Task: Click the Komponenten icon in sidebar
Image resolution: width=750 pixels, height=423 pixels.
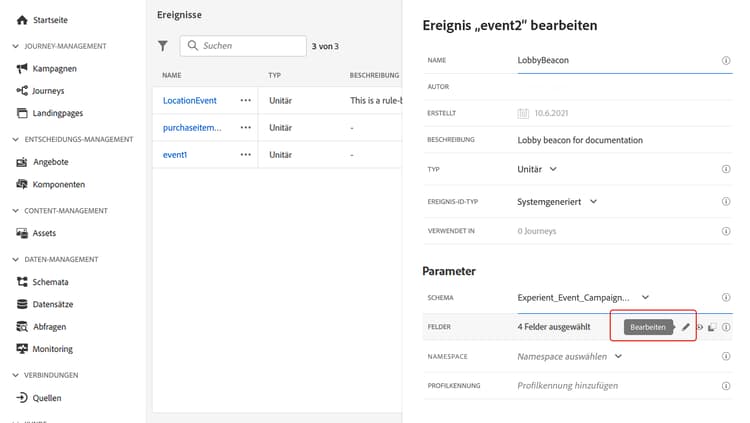Action: tap(22, 184)
